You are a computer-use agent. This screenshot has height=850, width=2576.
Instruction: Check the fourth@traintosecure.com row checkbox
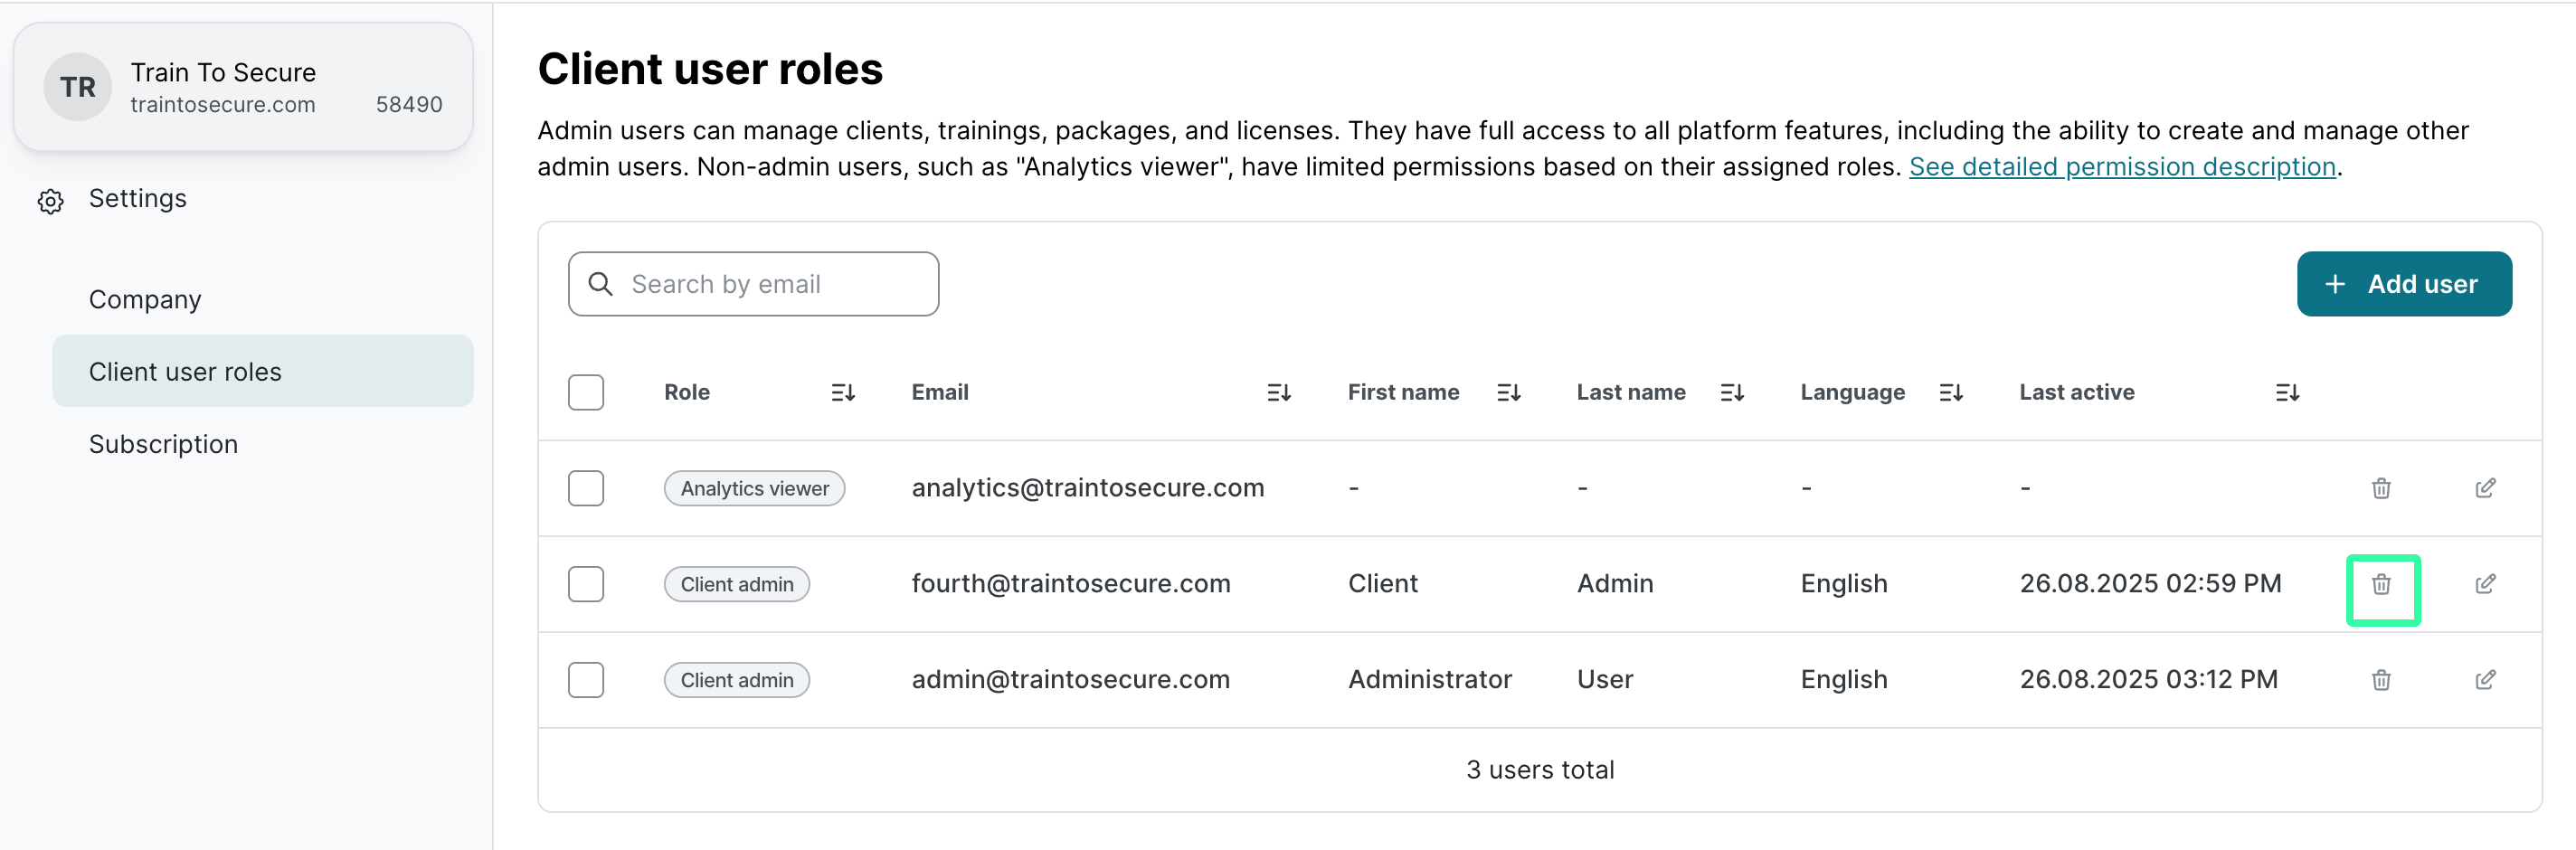click(x=586, y=584)
